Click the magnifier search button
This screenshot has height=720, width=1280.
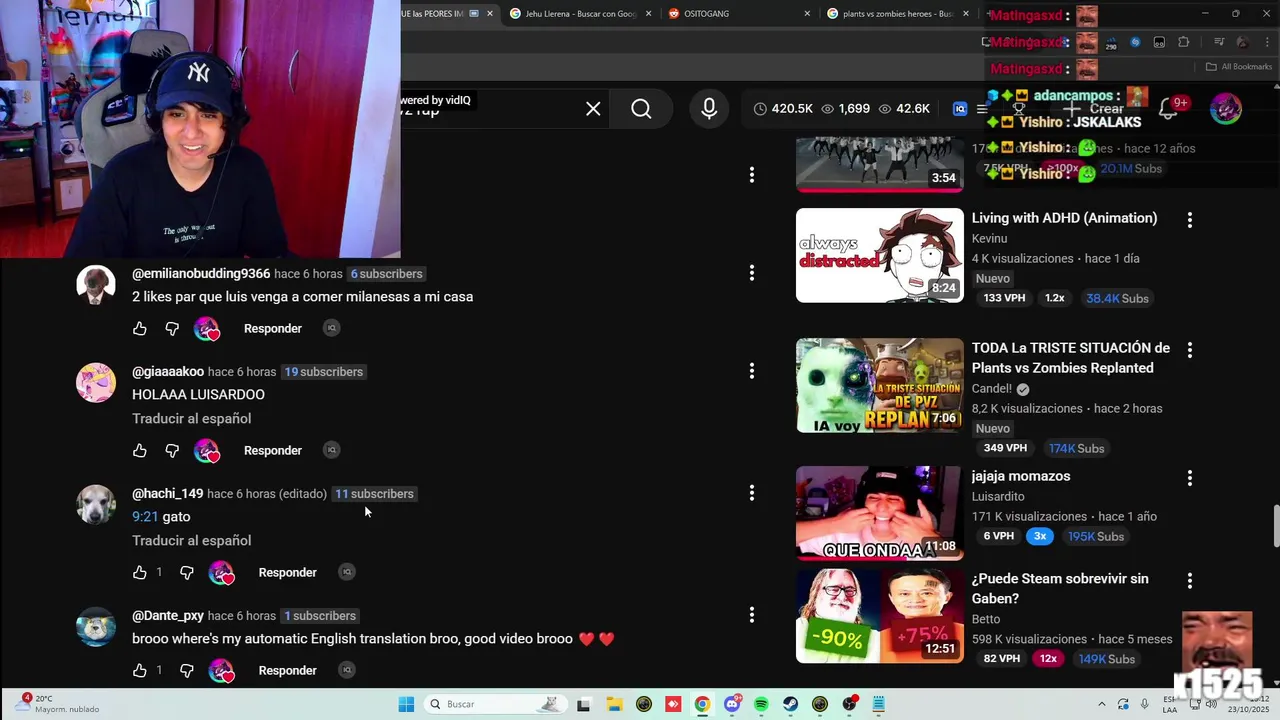point(641,109)
